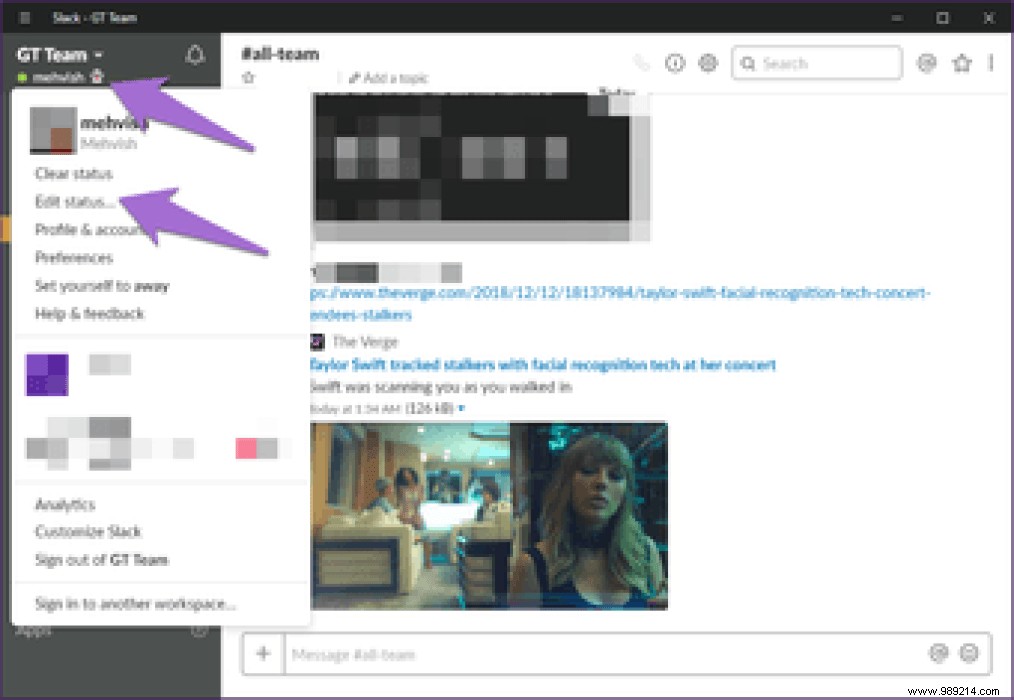
Task: Click the hamburger menu in the title bar
Action: click(24, 17)
